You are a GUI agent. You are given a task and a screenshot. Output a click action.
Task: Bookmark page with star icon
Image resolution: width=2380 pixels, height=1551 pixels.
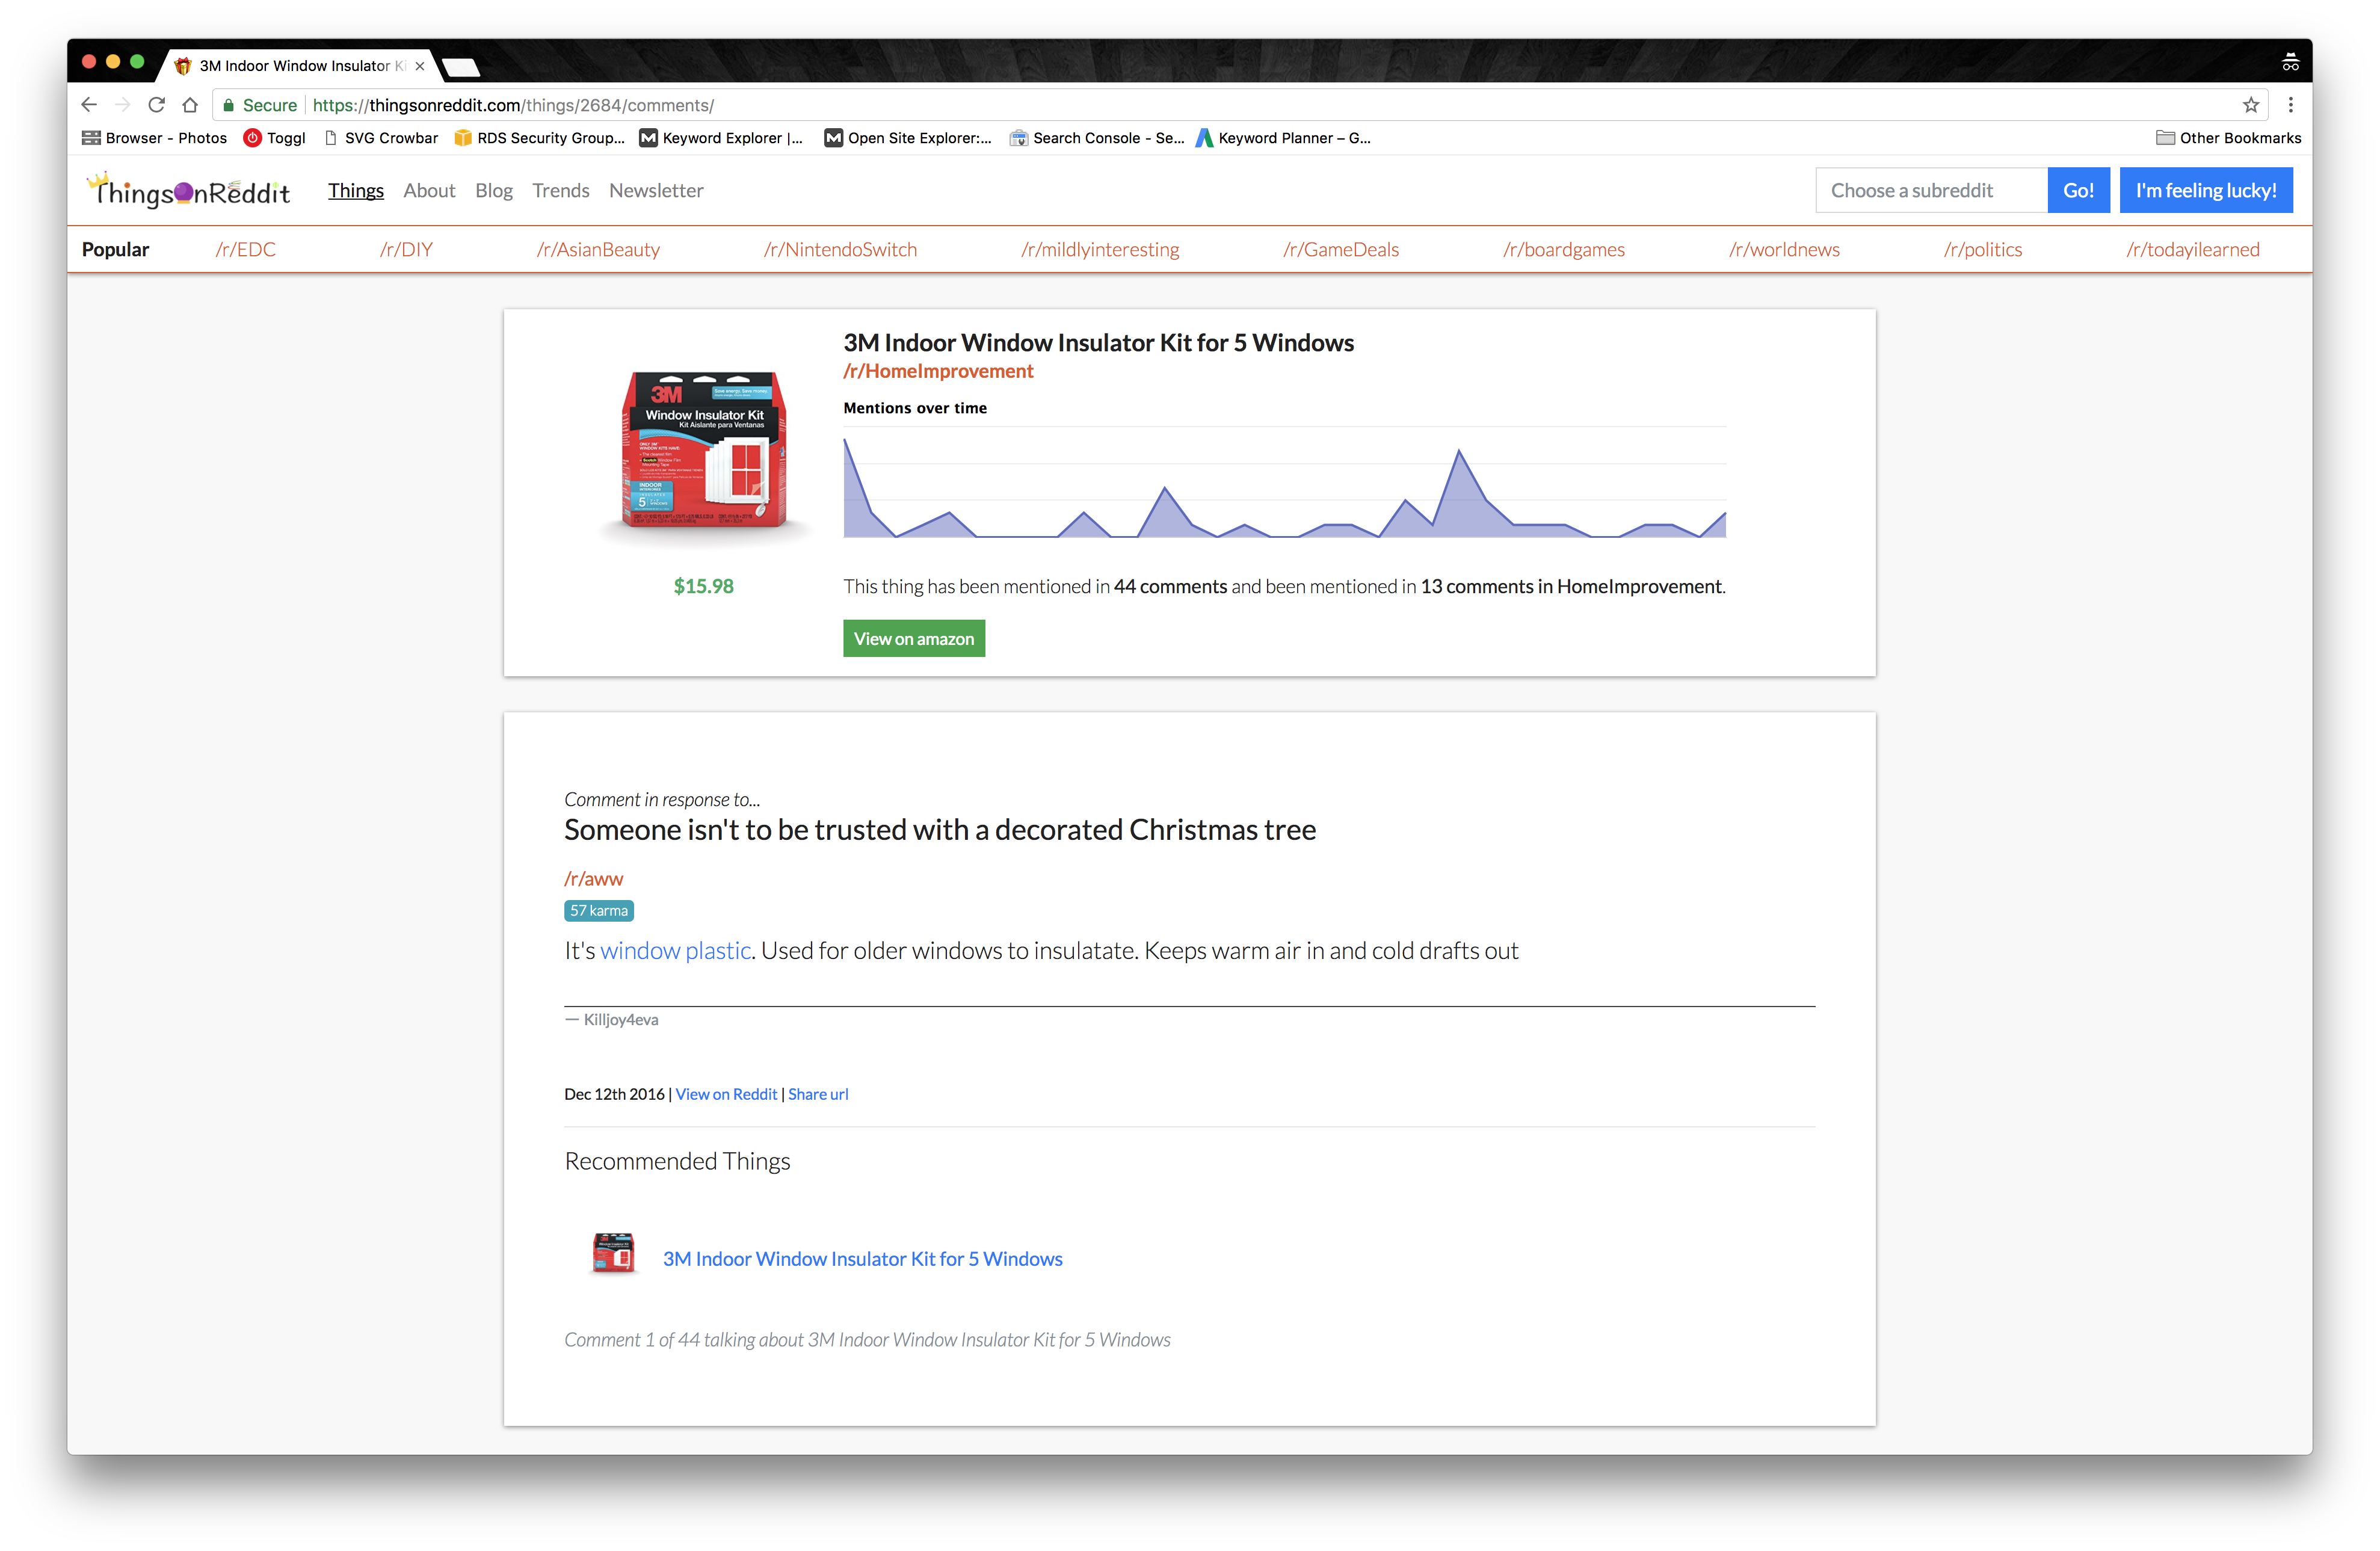[x=2250, y=105]
